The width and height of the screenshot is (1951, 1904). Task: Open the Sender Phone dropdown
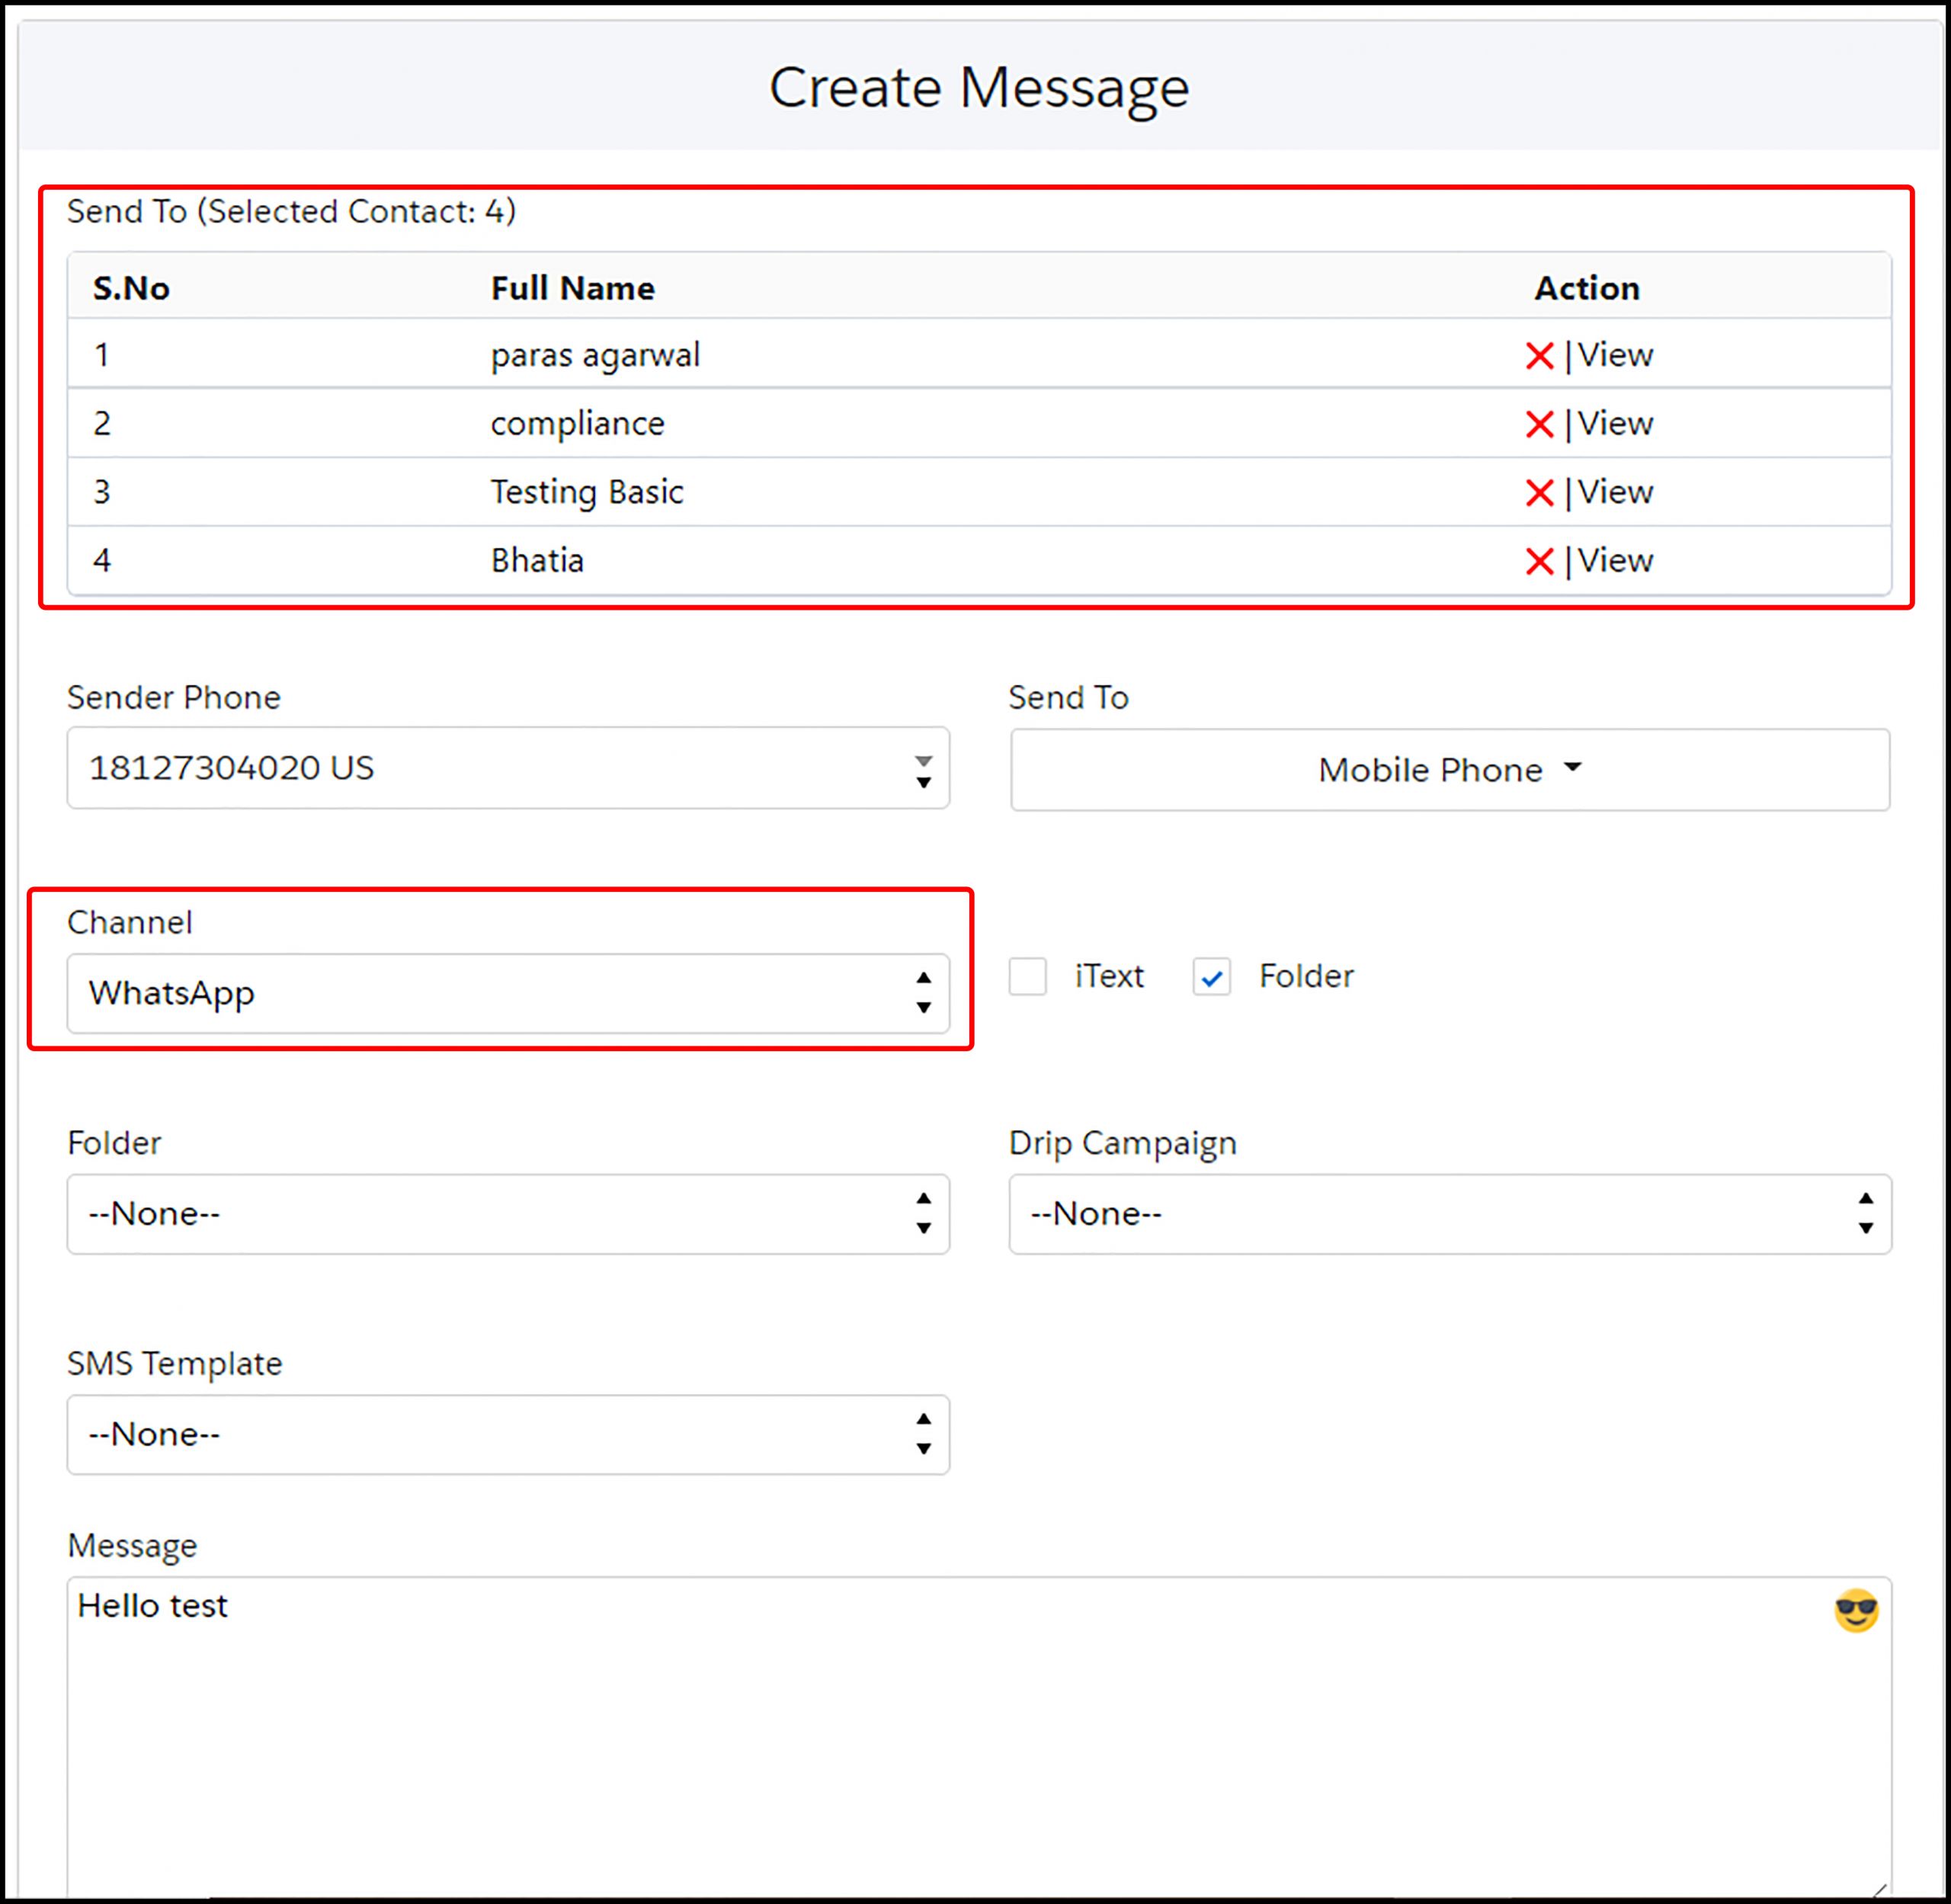508,768
